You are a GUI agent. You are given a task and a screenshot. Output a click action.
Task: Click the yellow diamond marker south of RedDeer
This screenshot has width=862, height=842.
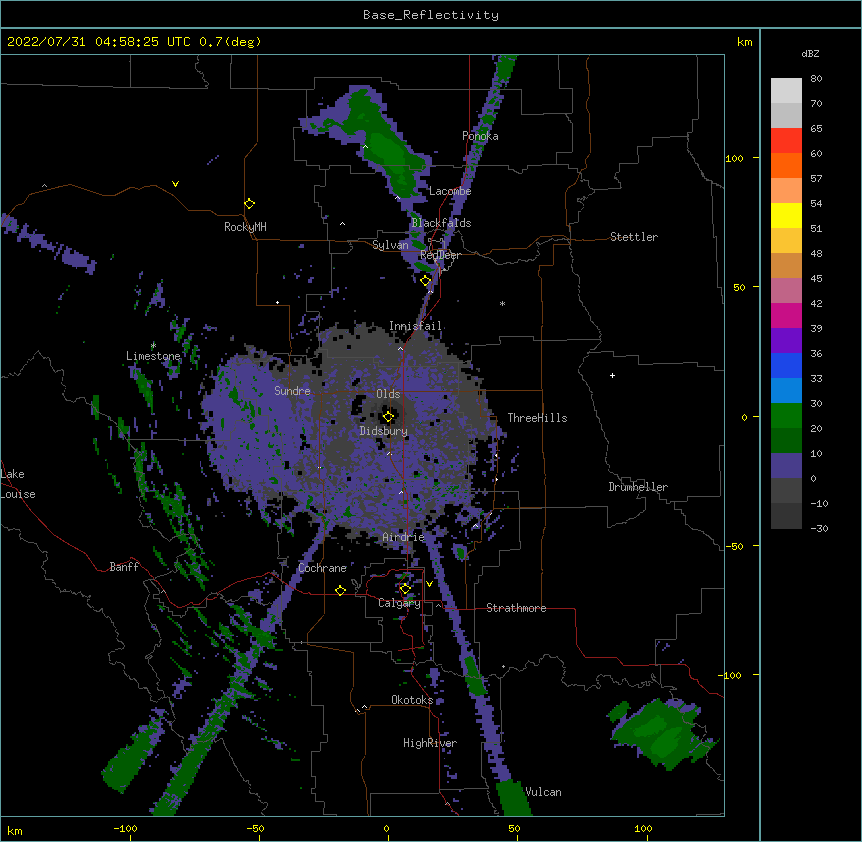pyautogui.click(x=426, y=281)
